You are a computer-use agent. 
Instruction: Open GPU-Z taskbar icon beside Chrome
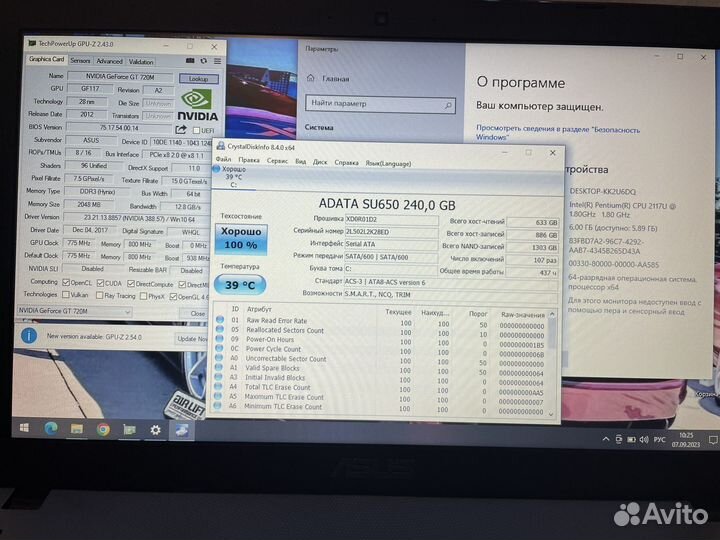pyautogui.click(x=129, y=430)
